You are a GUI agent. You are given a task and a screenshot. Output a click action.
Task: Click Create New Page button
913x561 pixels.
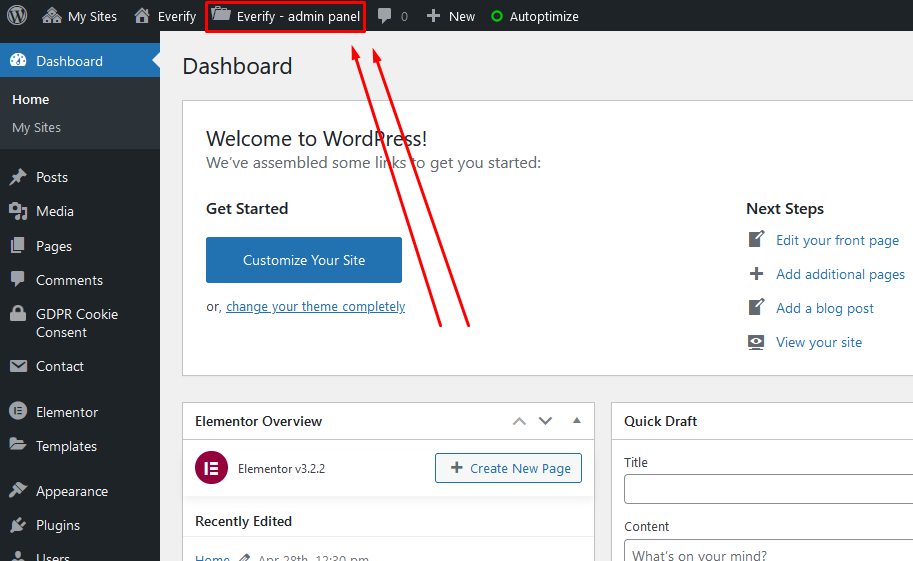(508, 468)
